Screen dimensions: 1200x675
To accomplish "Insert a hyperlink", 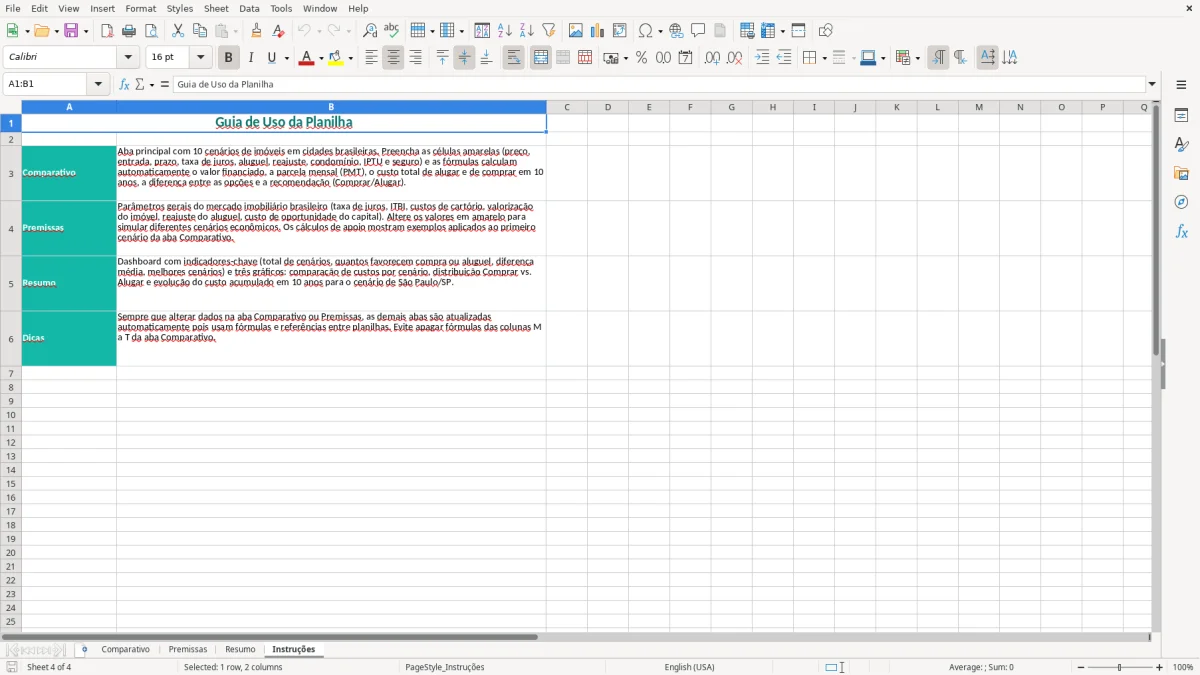I will [x=676, y=31].
